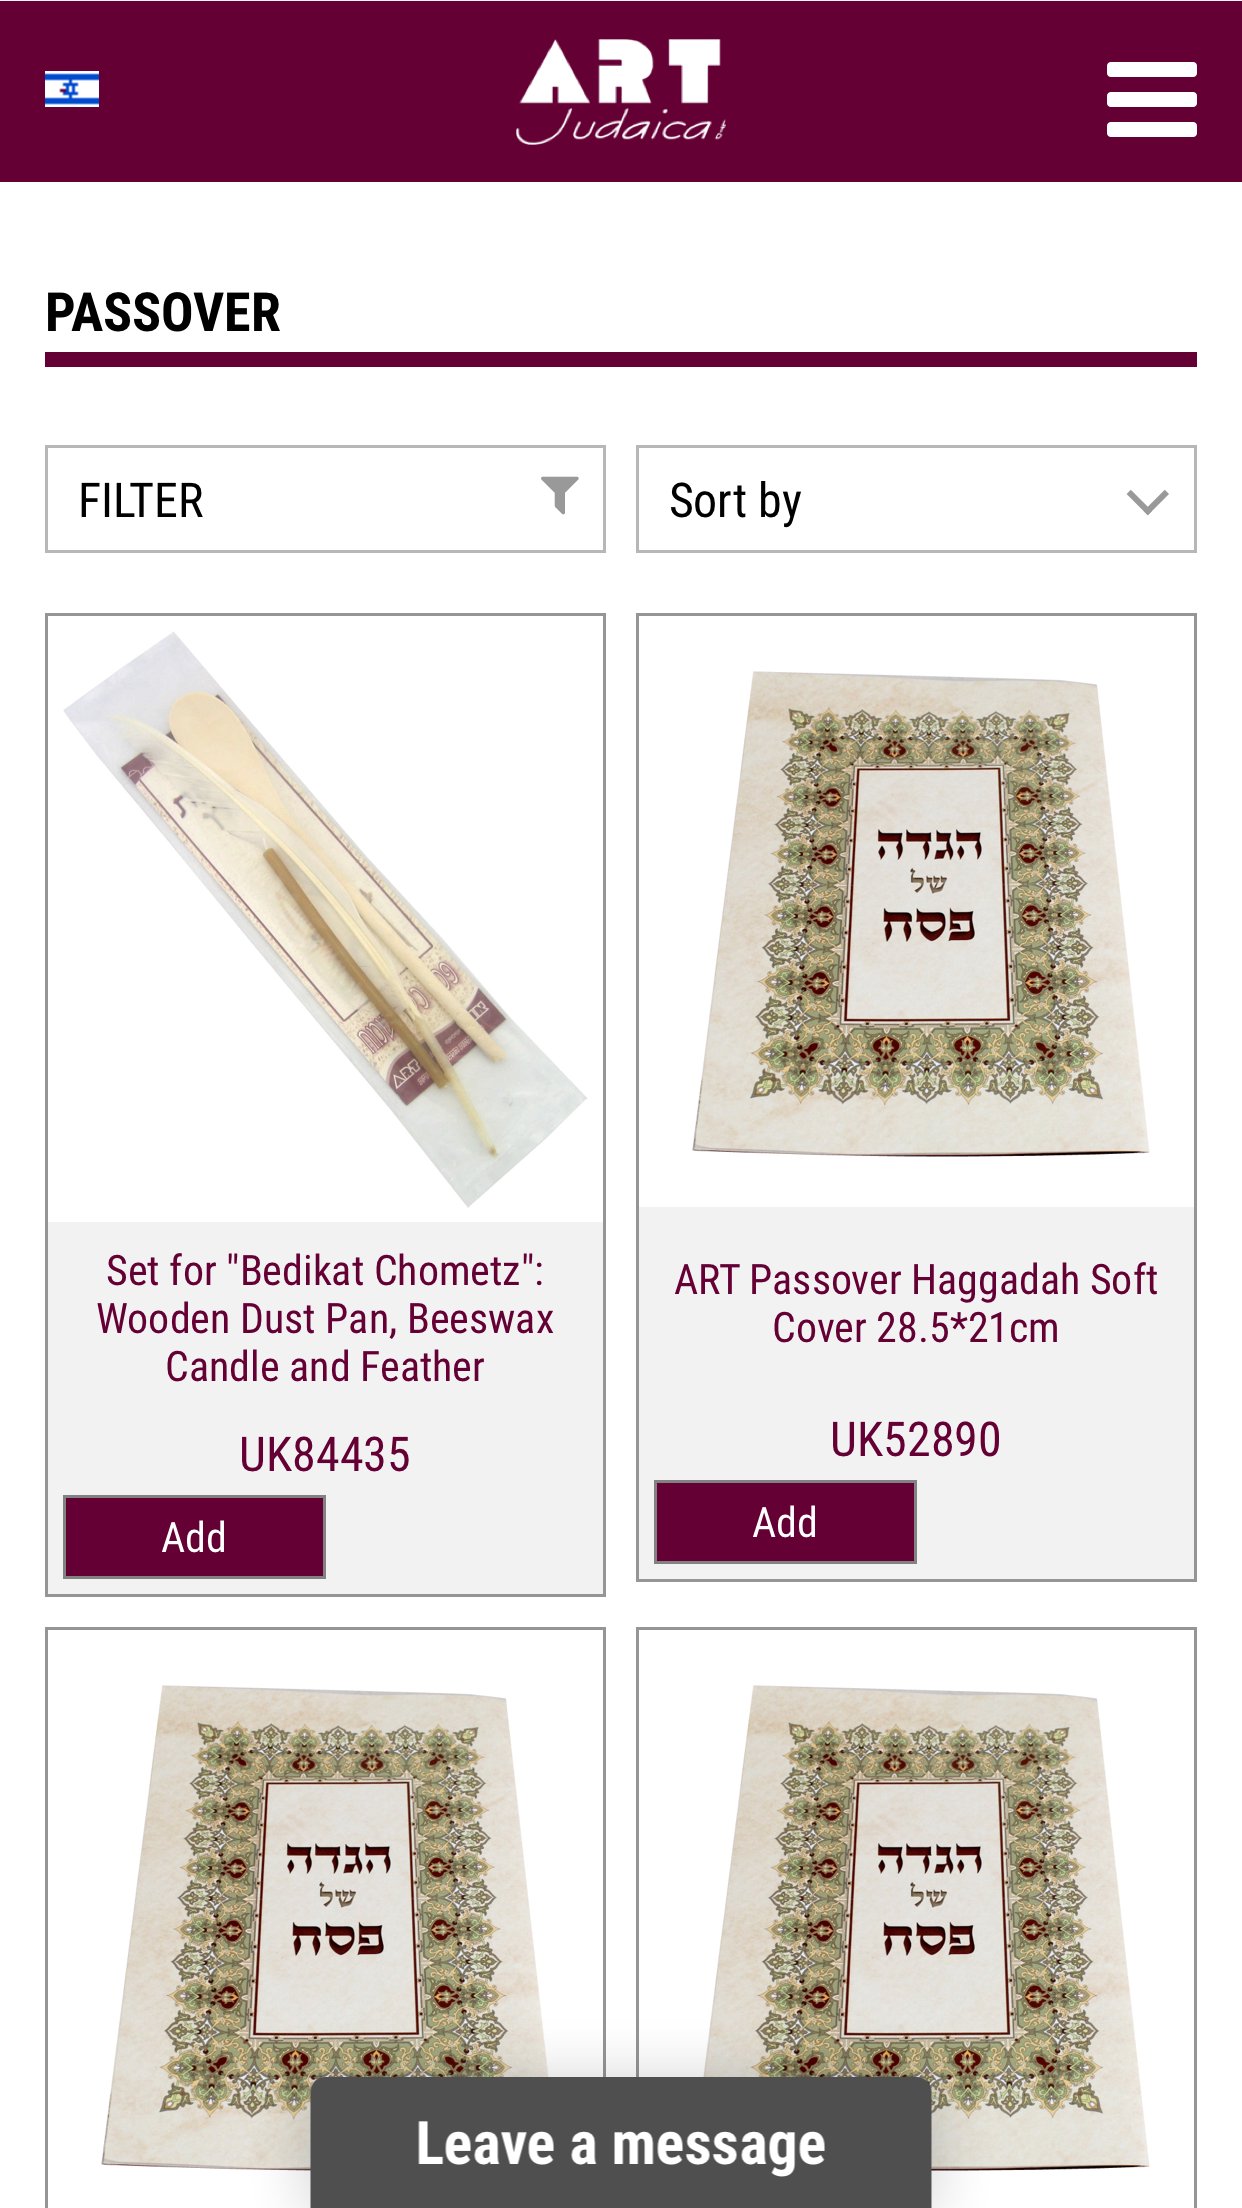Viewport: 1242px width, 2208px height.
Task: Click the filter funnel icon
Action: [560, 494]
